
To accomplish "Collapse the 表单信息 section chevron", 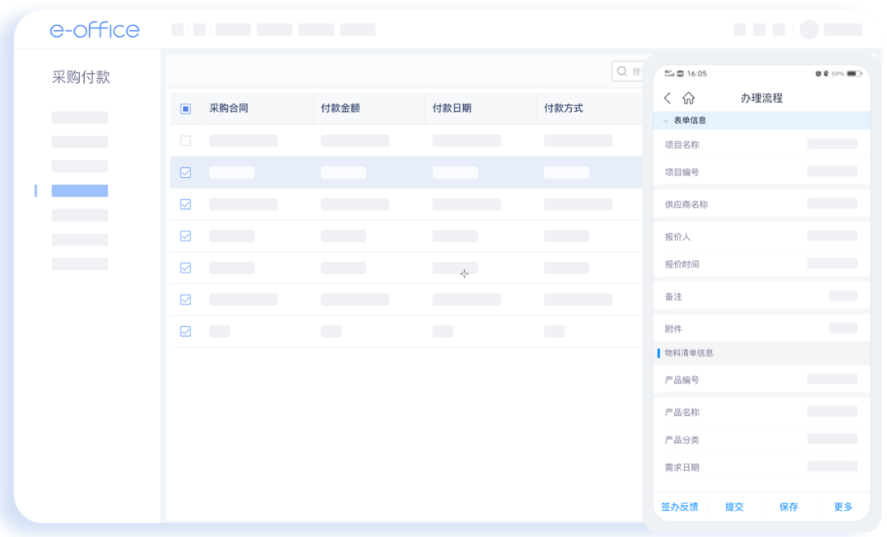I will point(666,120).
